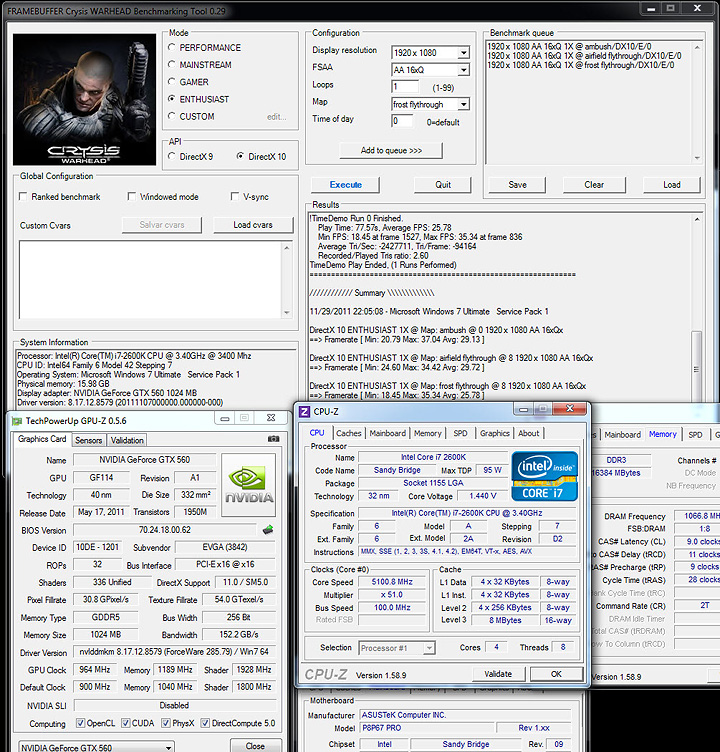Select the front CPU-Z CPU tab
This screenshot has height=752, width=720.
click(x=317, y=433)
